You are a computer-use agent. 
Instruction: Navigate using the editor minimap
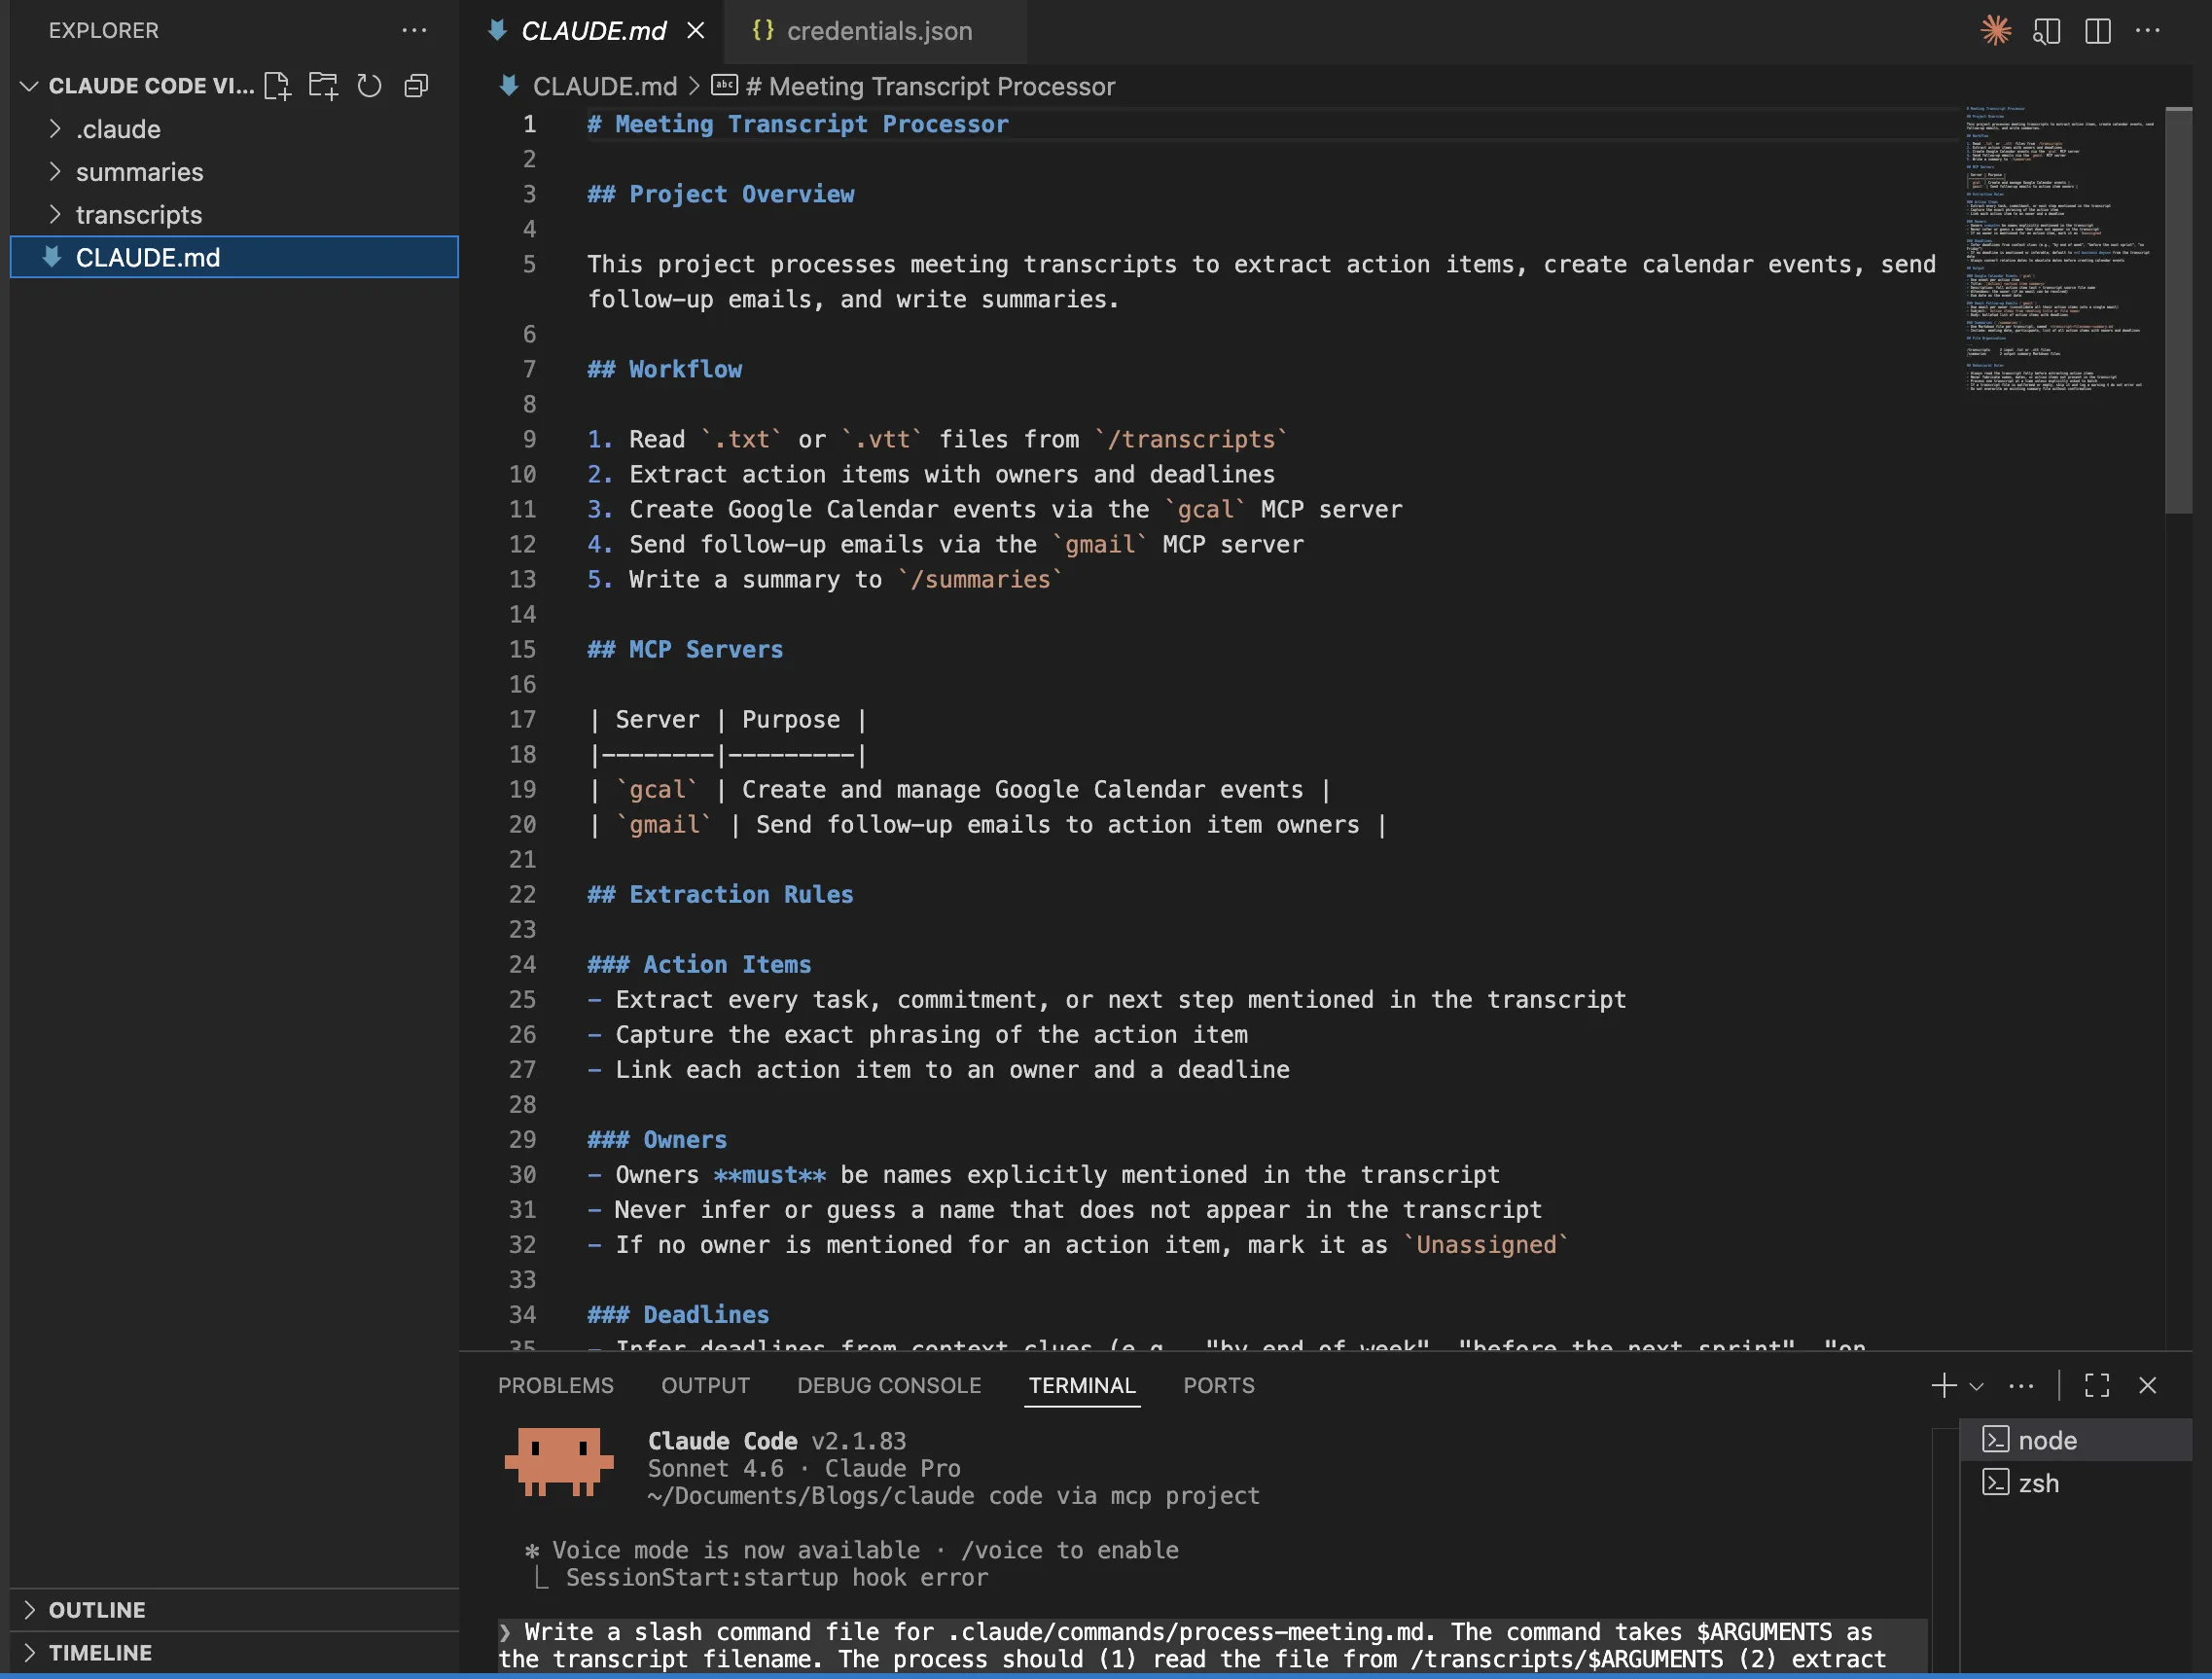click(2058, 250)
